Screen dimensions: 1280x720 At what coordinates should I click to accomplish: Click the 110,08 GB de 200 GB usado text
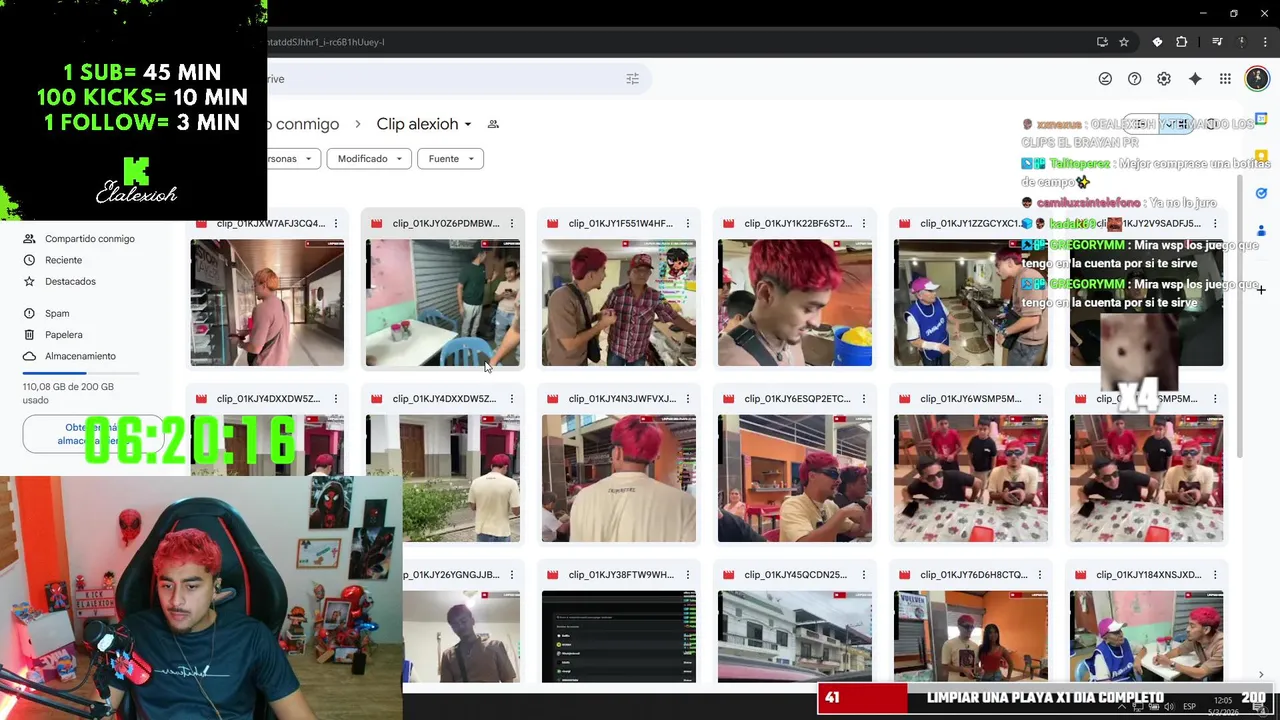click(x=68, y=393)
